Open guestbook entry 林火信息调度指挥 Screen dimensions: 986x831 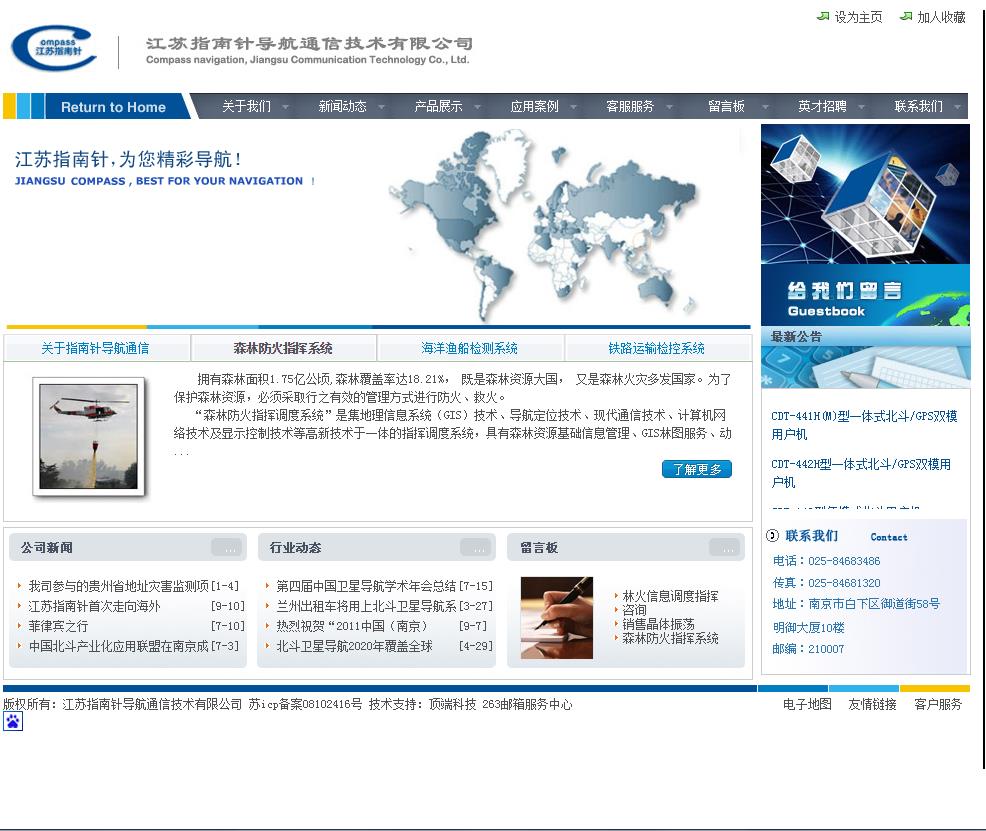[x=670, y=596]
